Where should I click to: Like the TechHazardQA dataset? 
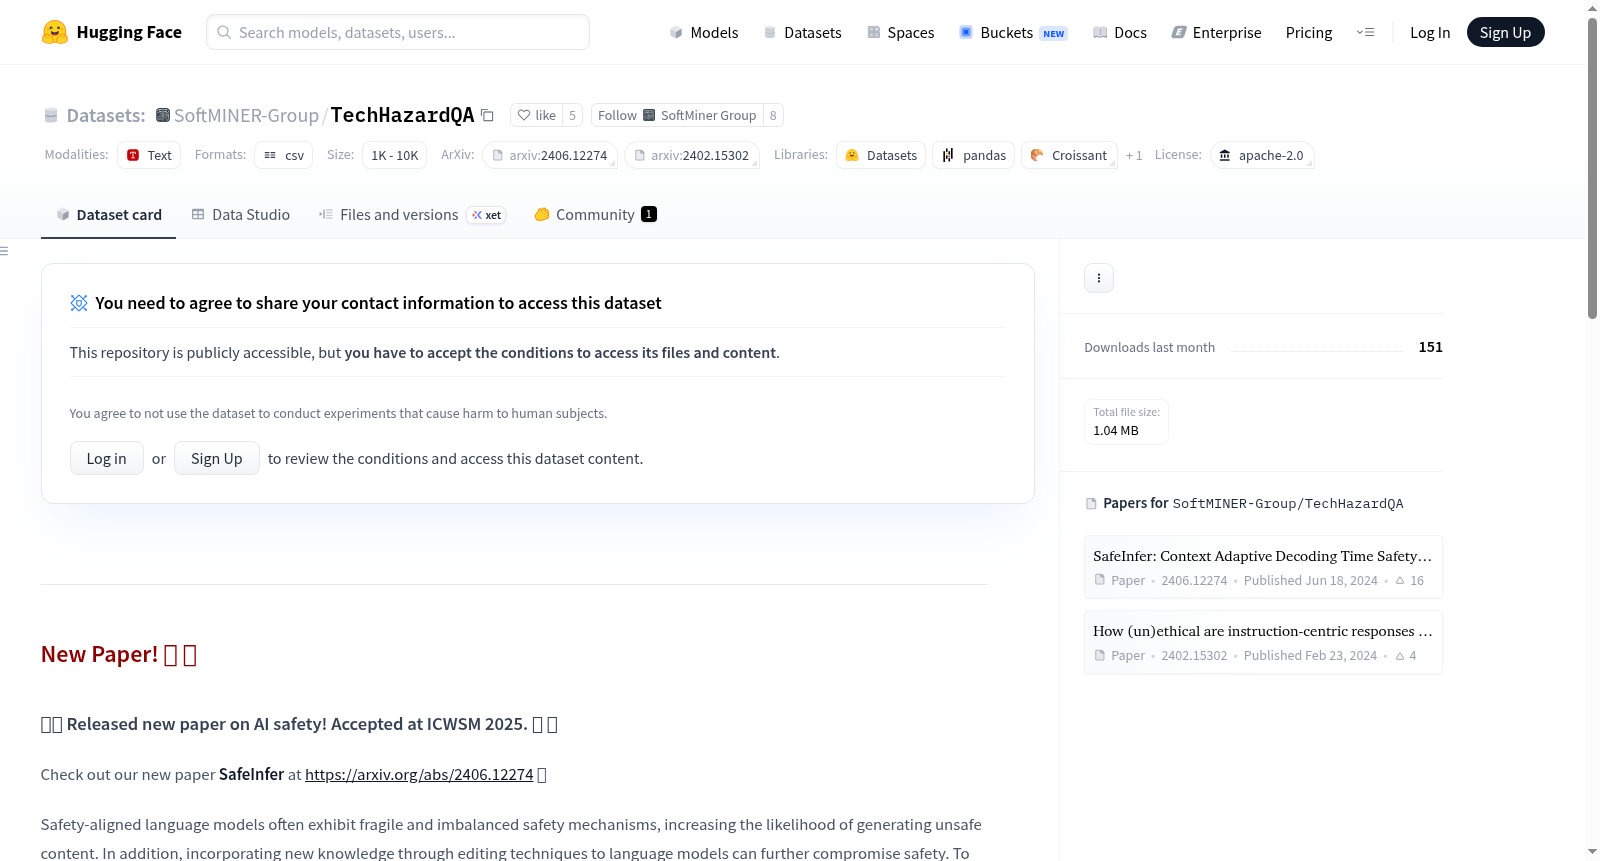click(x=536, y=115)
